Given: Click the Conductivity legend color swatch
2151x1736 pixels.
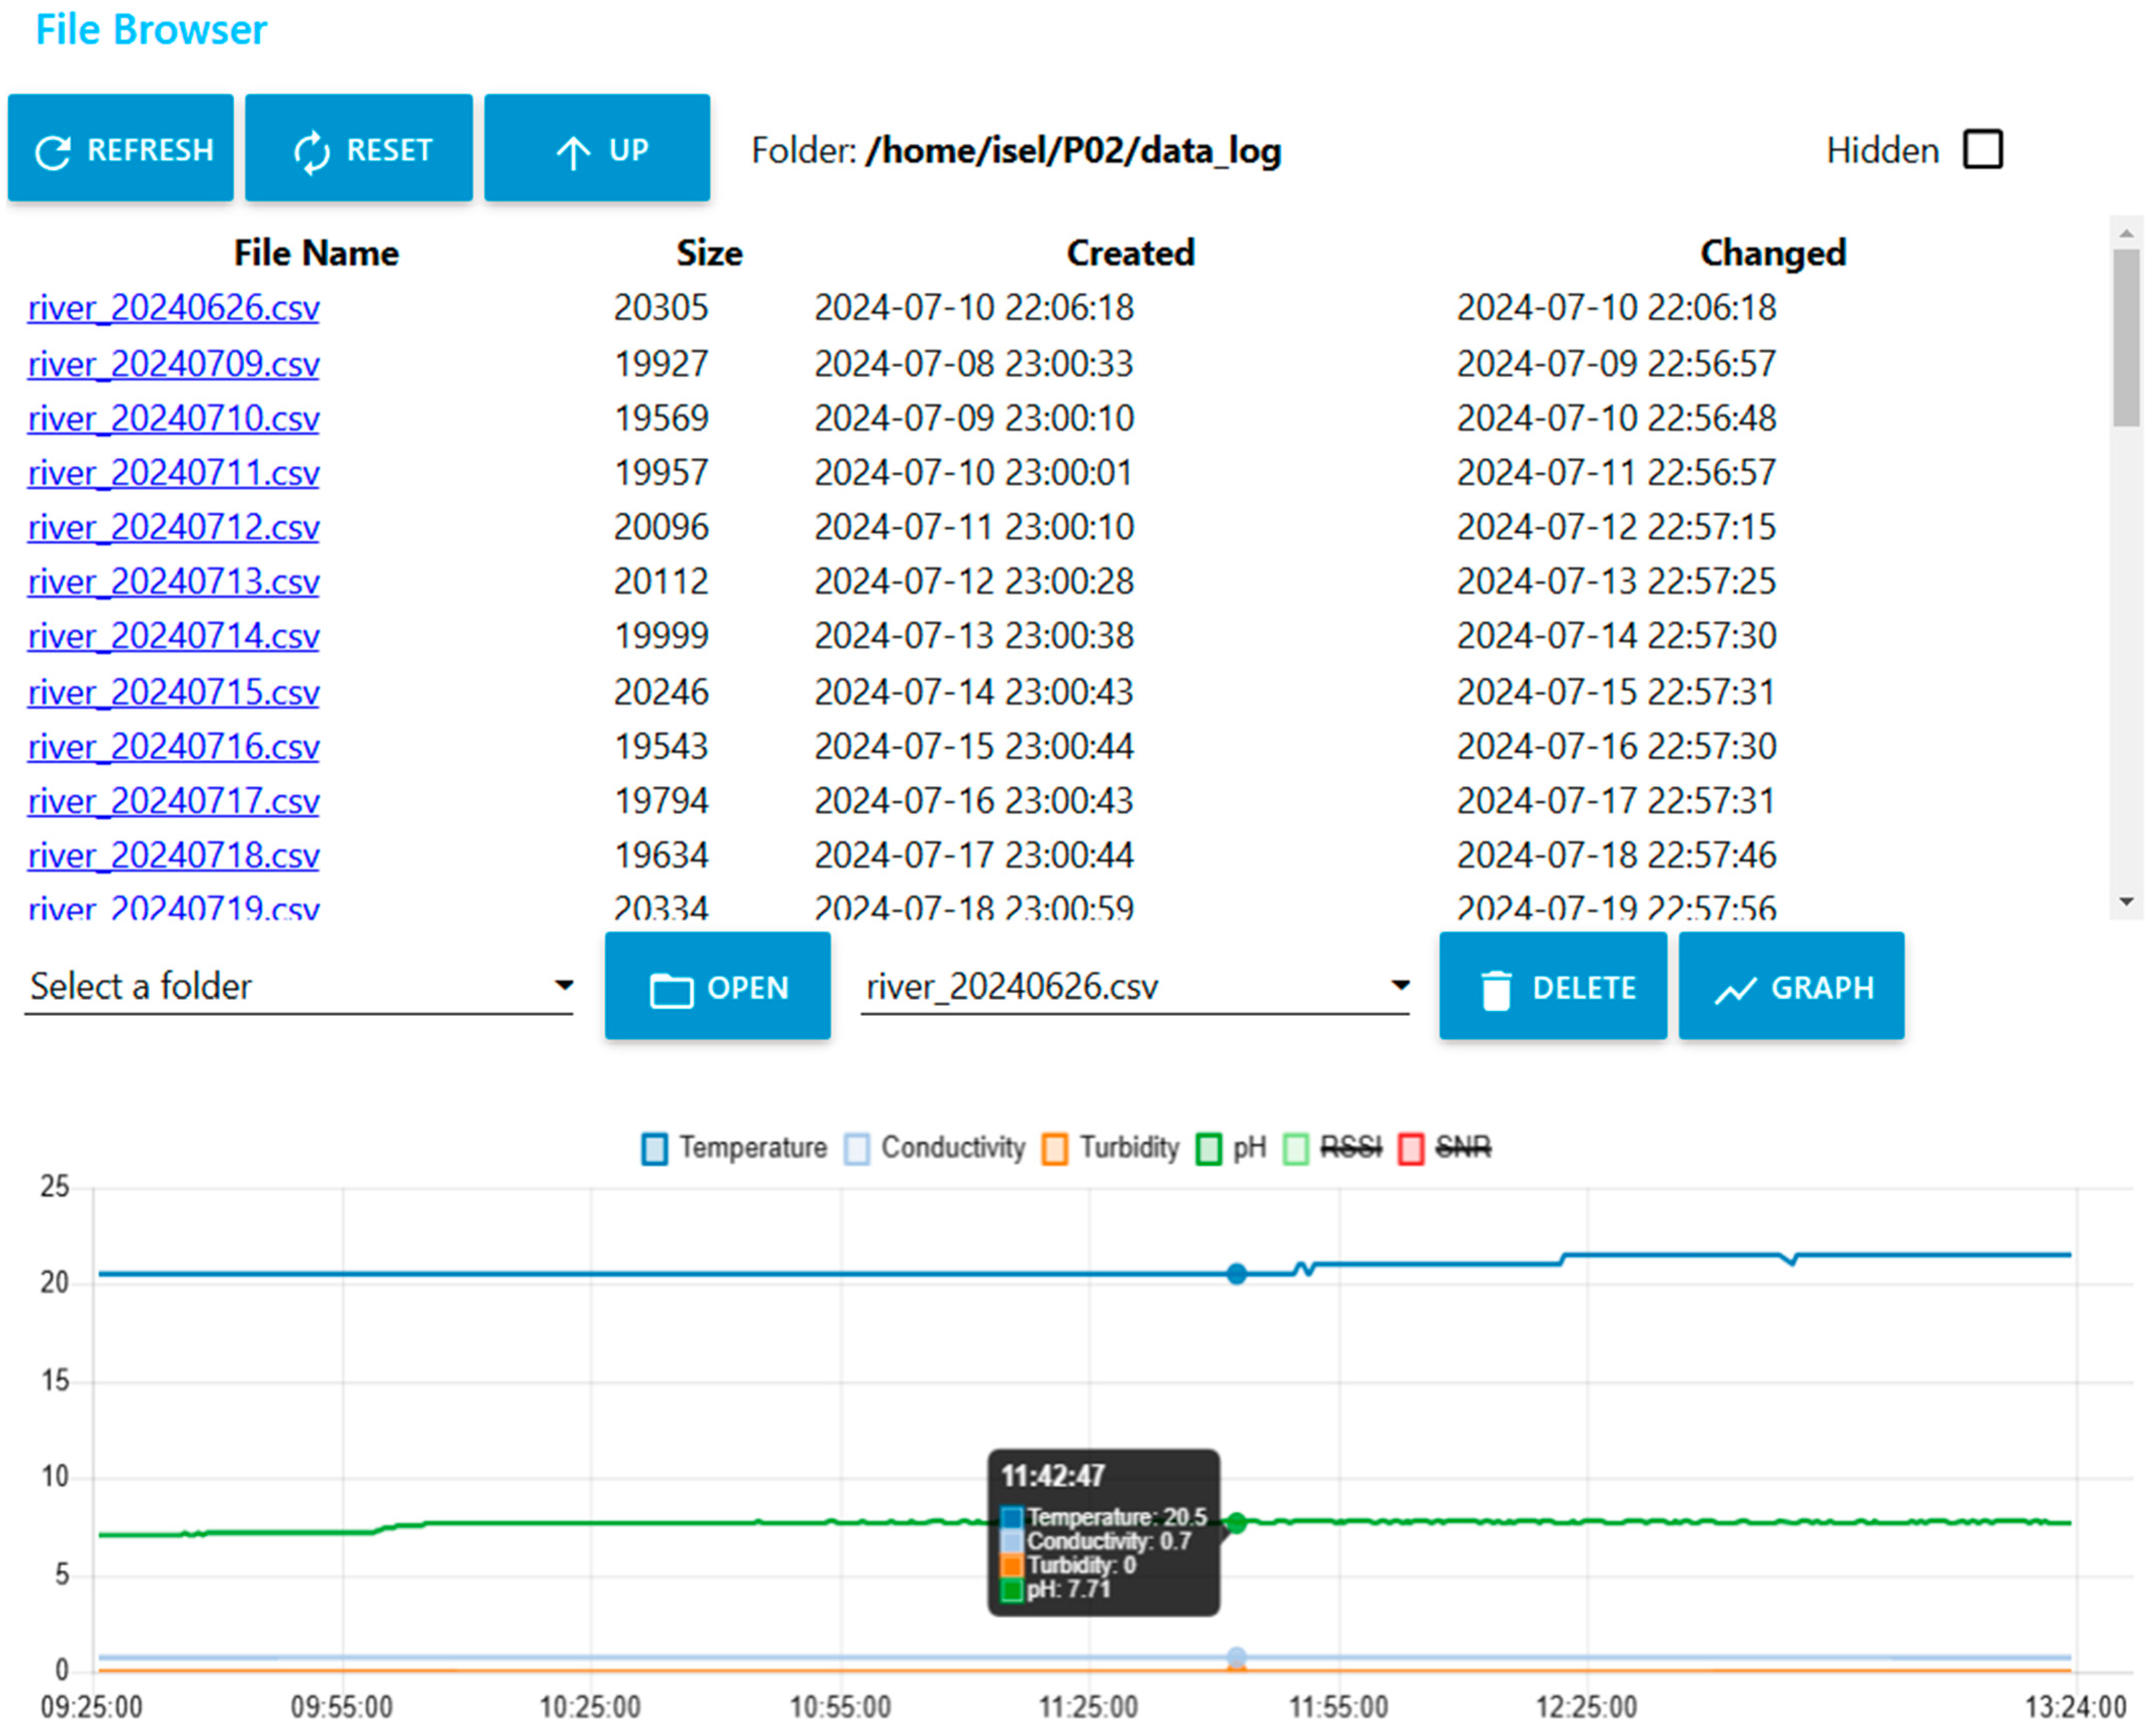Looking at the screenshot, I should 856,1148.
